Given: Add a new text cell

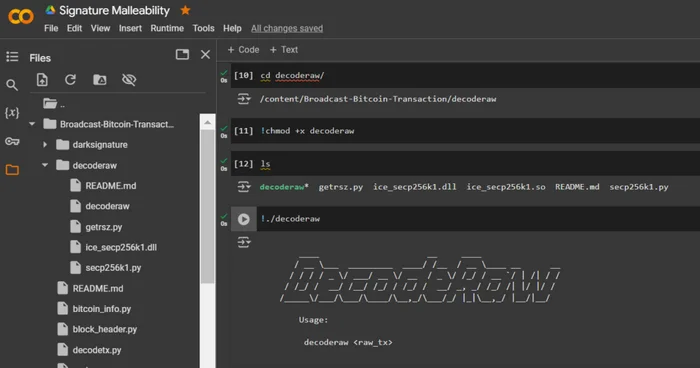Looking at the screenshot, I should [x=284, y=50].
